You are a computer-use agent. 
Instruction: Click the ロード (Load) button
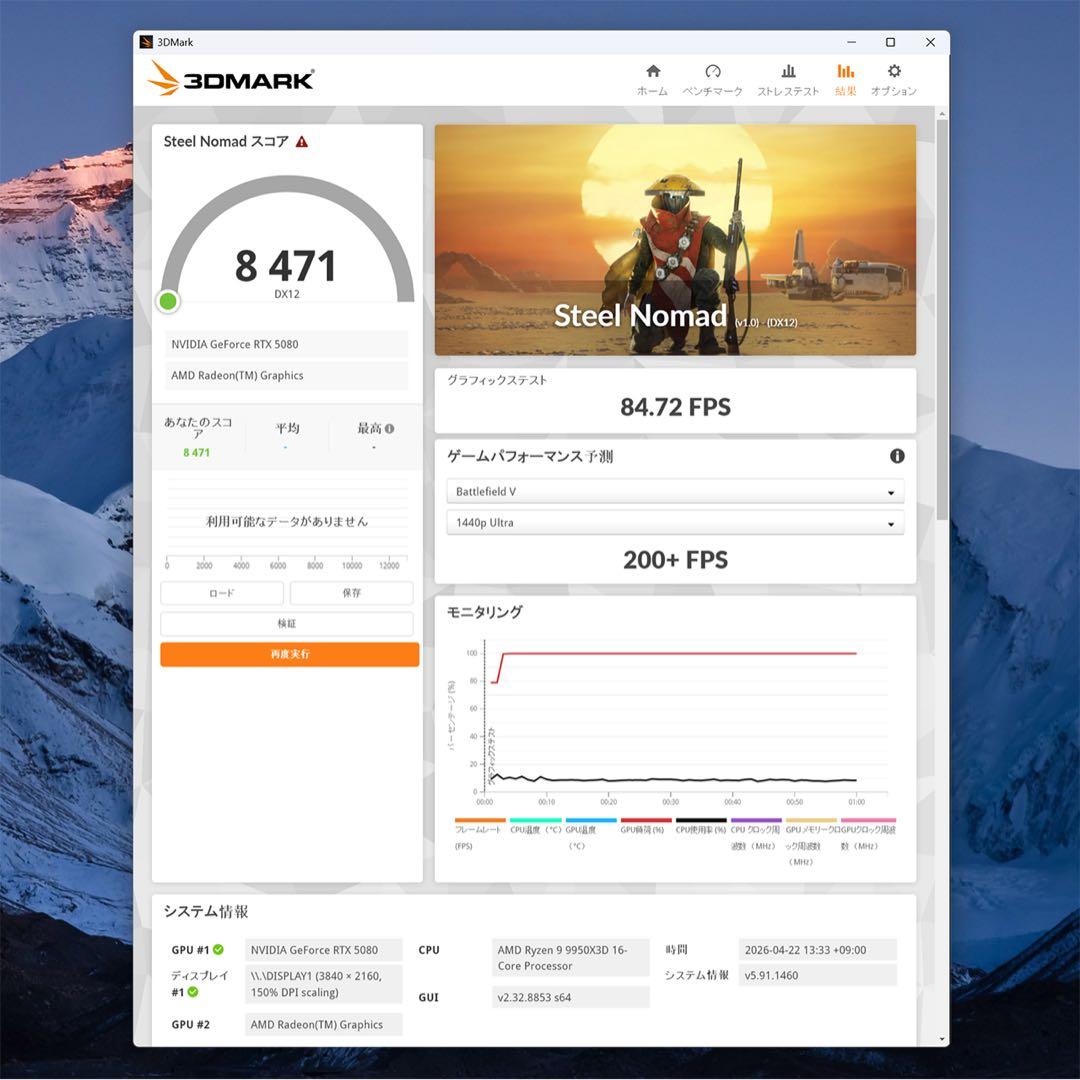222,593
